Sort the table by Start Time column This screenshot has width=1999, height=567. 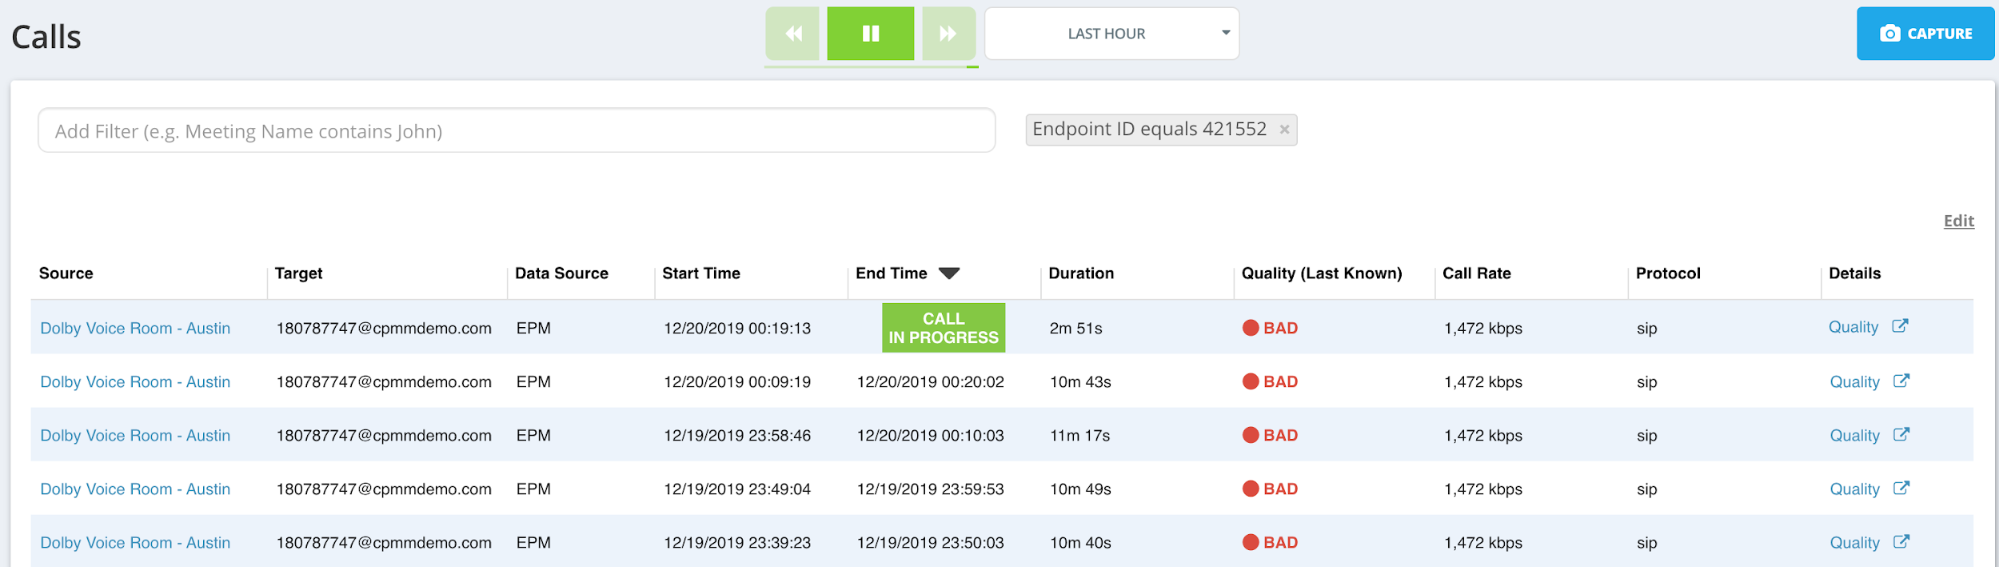[701, 273]
